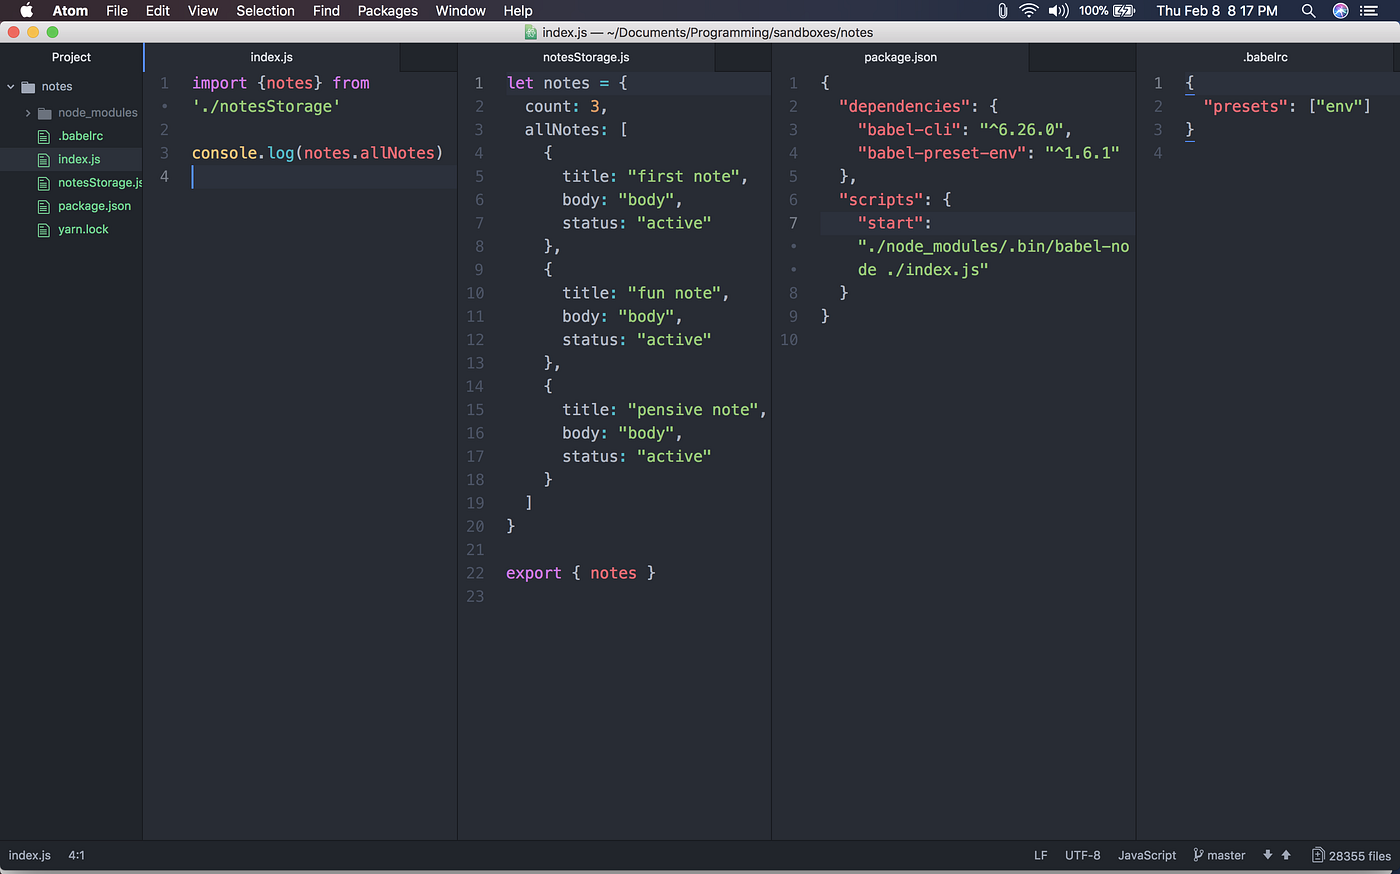This screenshot has height=874, width=1400.
Task: Click the git branch icon next to master
Action: 1197,855
